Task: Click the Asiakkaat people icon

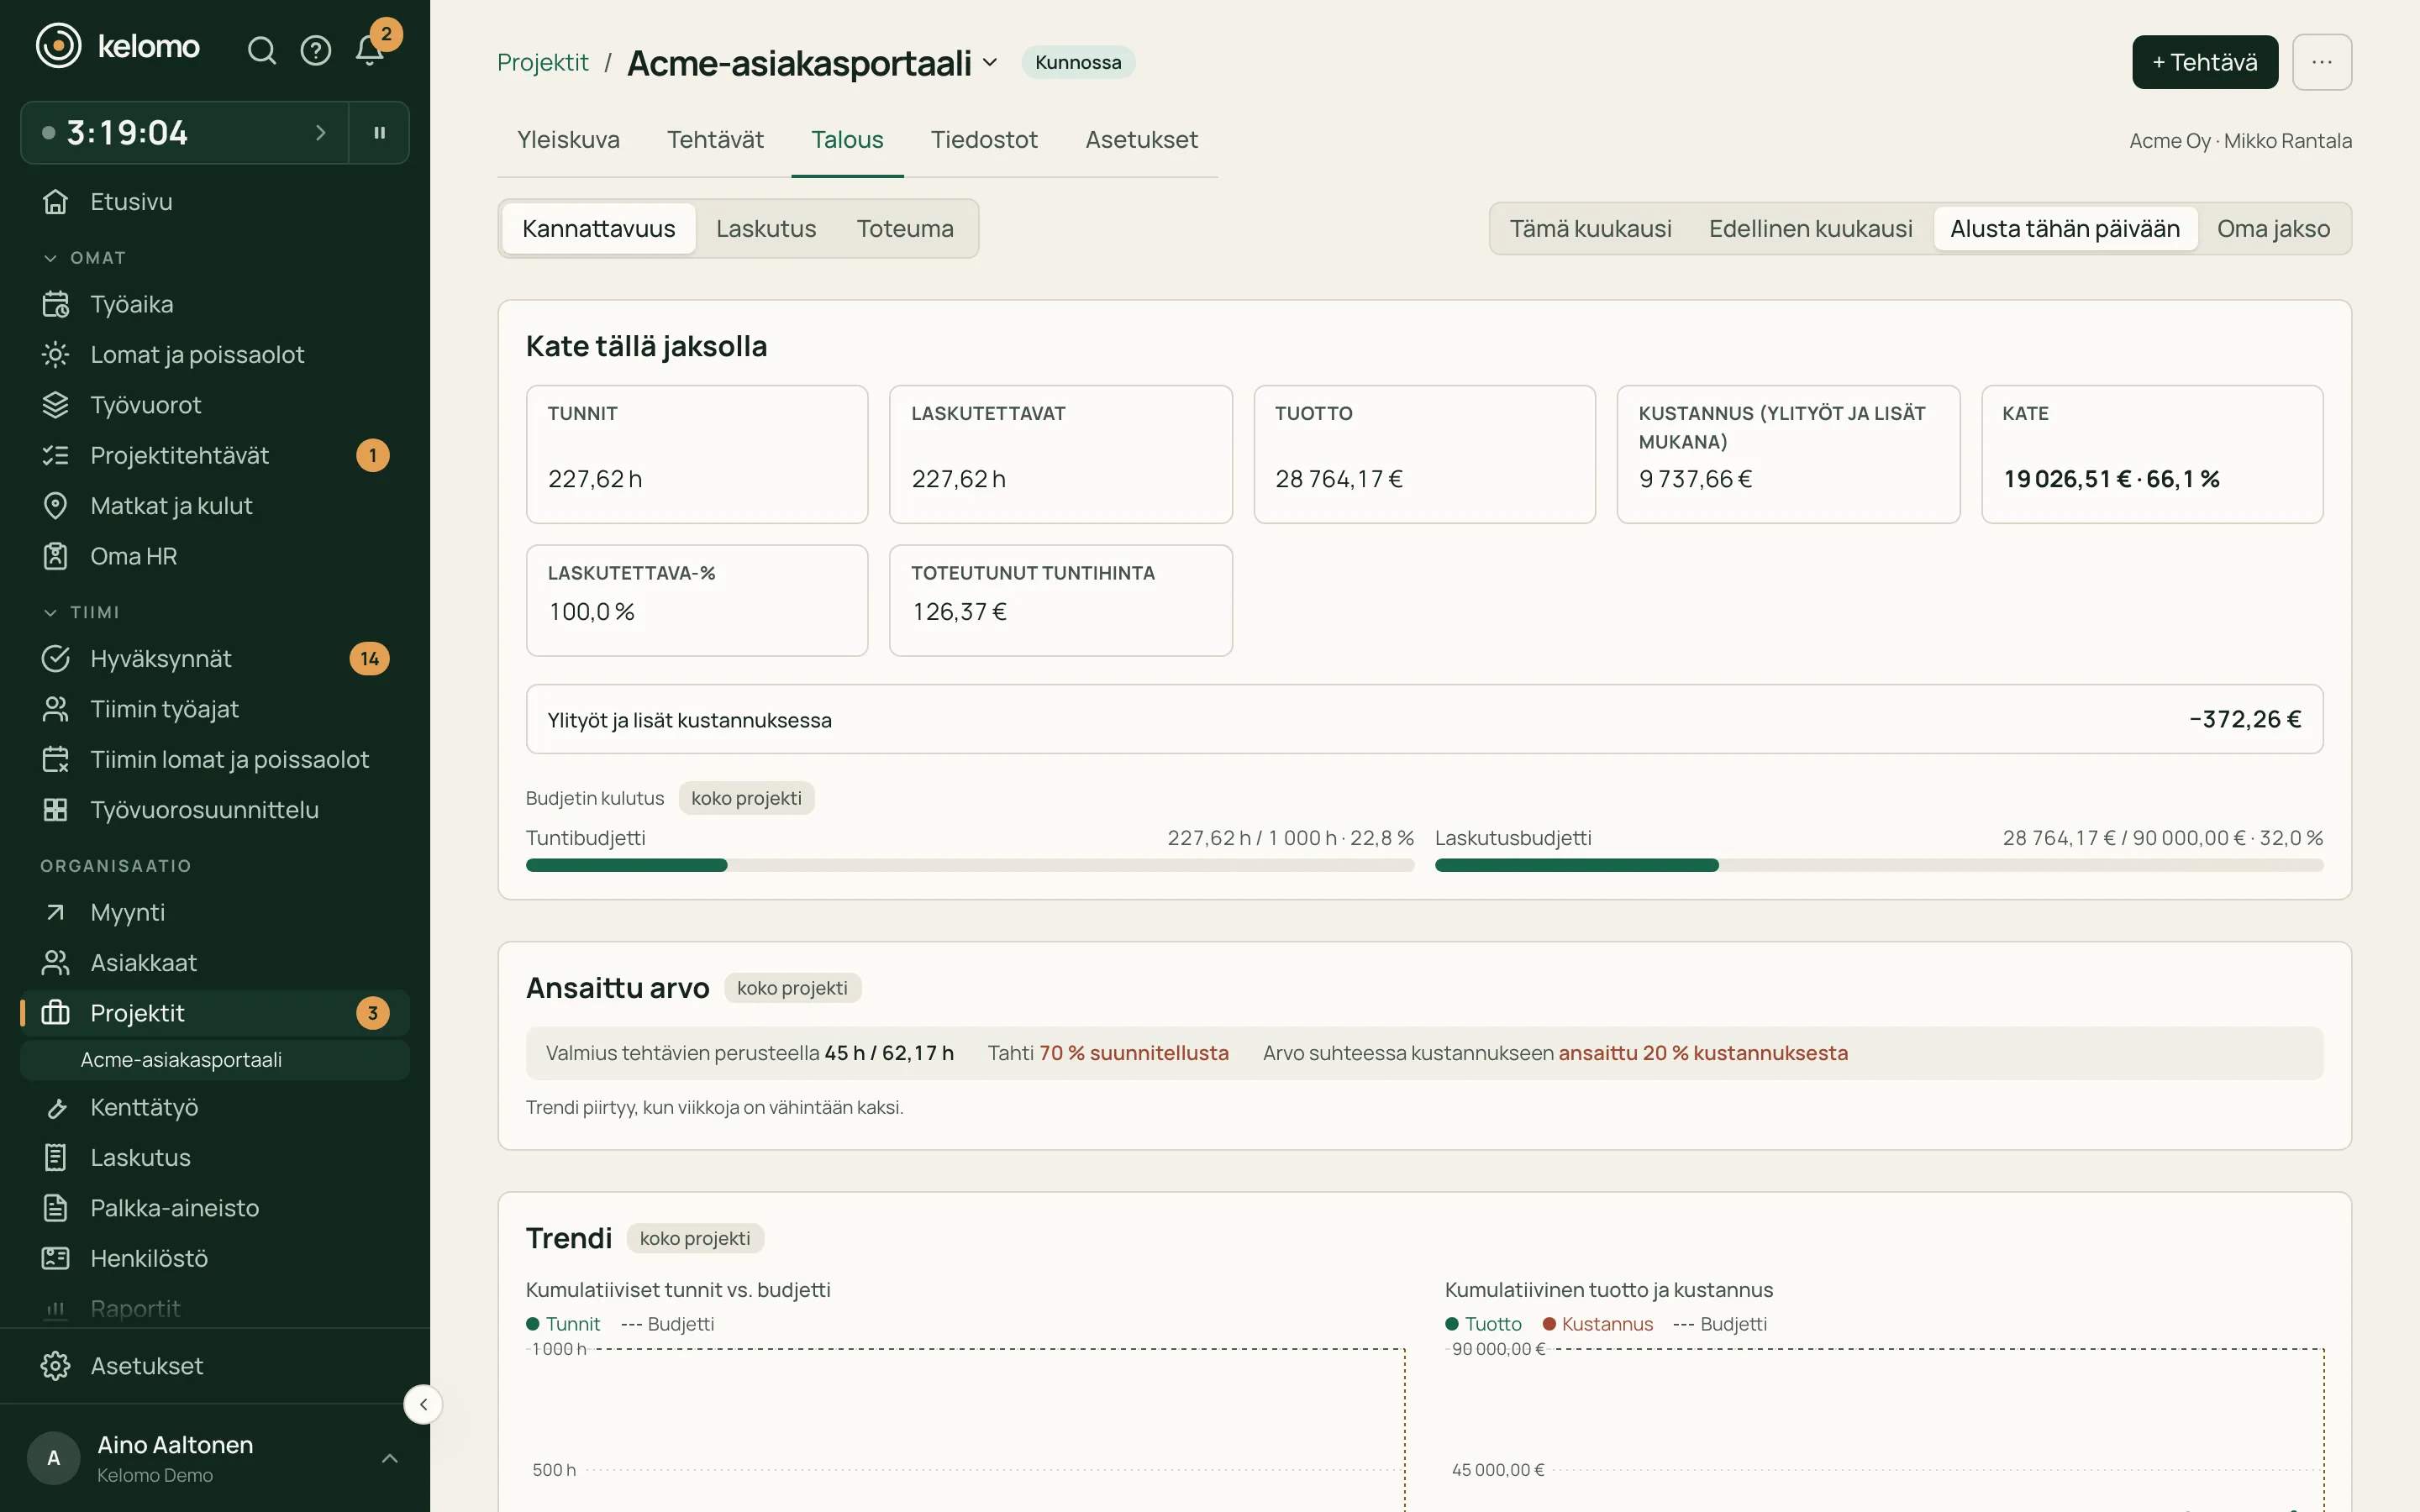Action: click(x=55, y=963)
